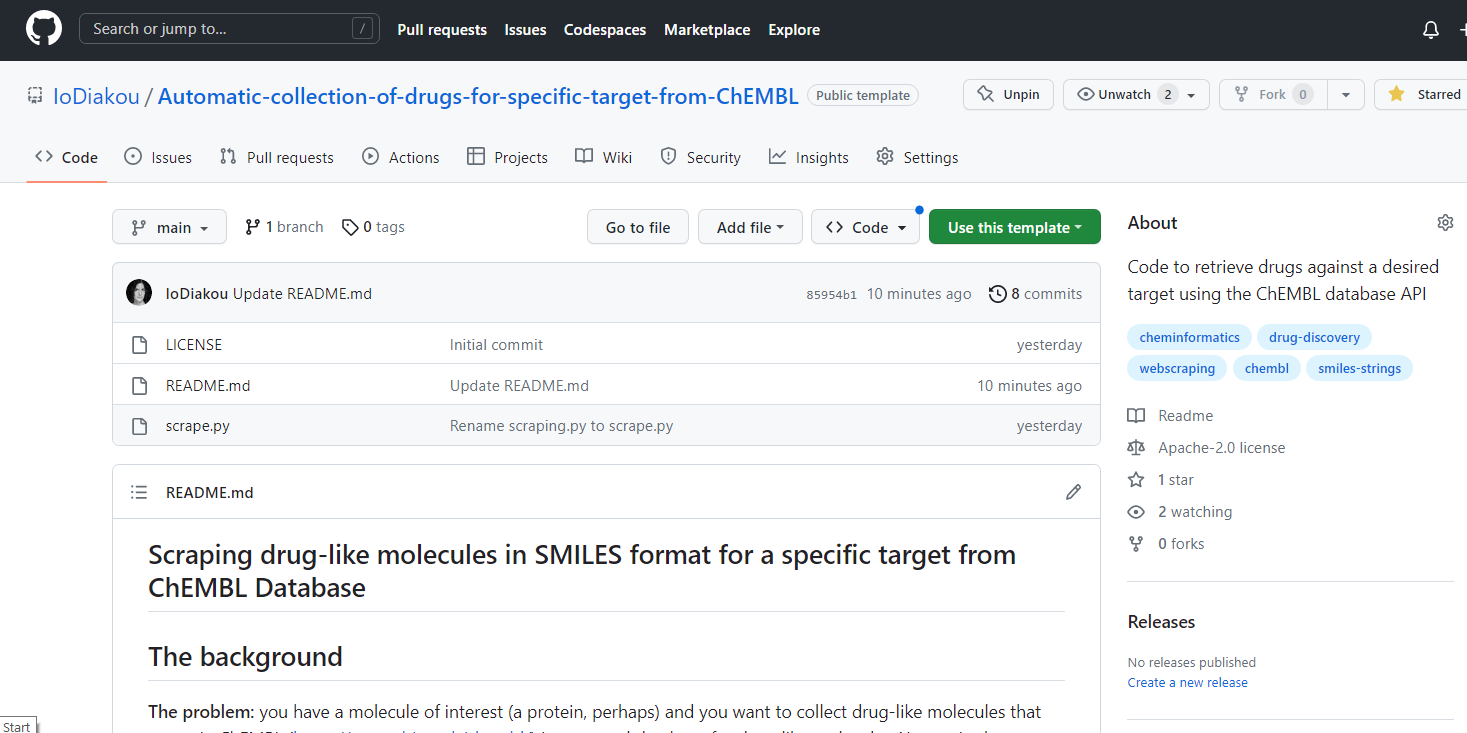Click the LICENSE file icon
The image size is (1467, 733).
click(140, 344)
